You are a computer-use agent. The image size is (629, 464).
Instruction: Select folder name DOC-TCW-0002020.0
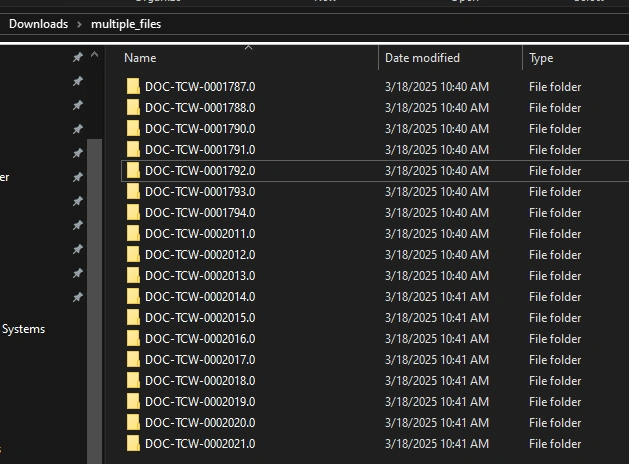[200, 422]
